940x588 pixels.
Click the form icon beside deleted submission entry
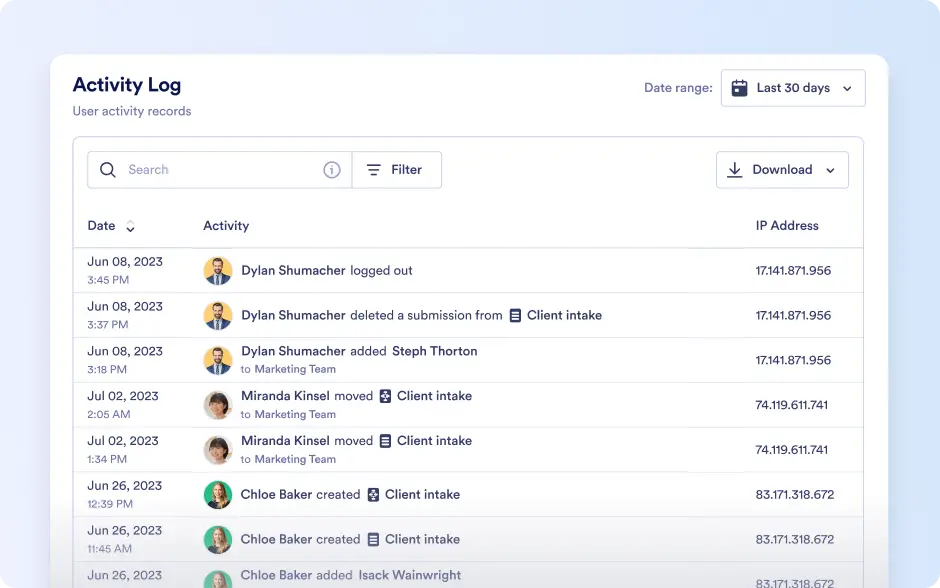[x=515, y=315]
